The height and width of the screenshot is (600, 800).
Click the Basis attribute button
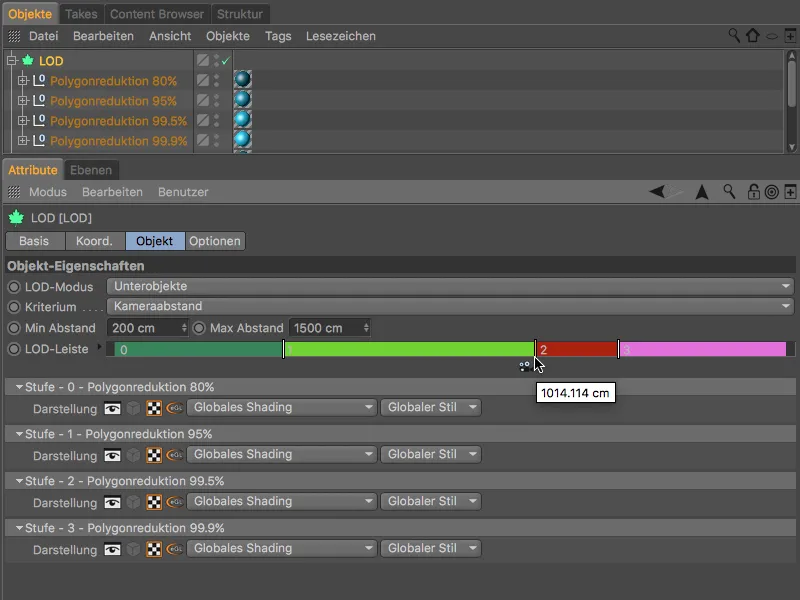point(34,241)
